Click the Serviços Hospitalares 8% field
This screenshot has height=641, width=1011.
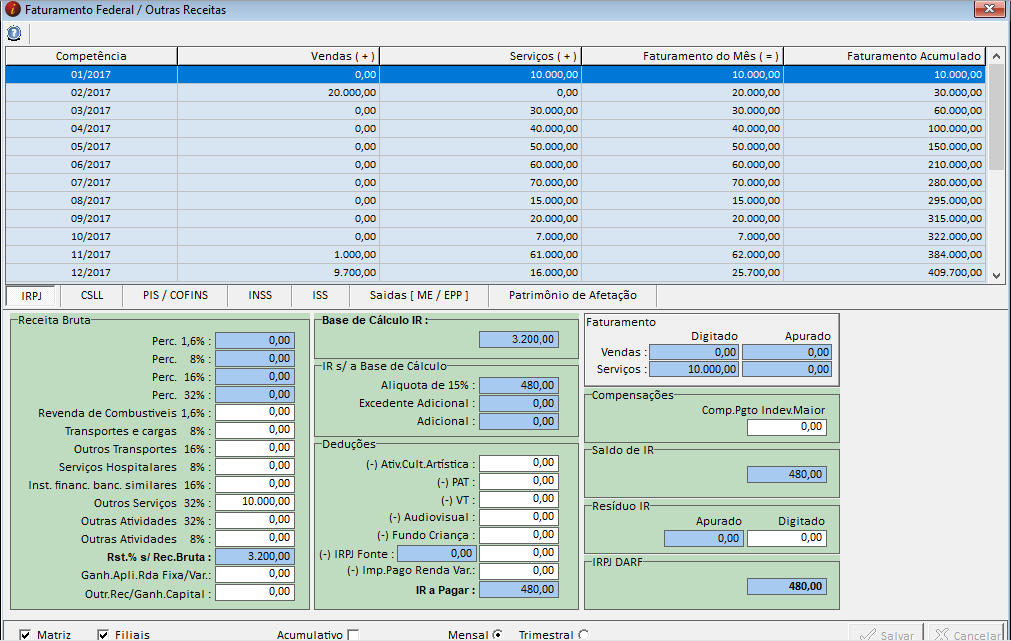click(x=255, y=466)
